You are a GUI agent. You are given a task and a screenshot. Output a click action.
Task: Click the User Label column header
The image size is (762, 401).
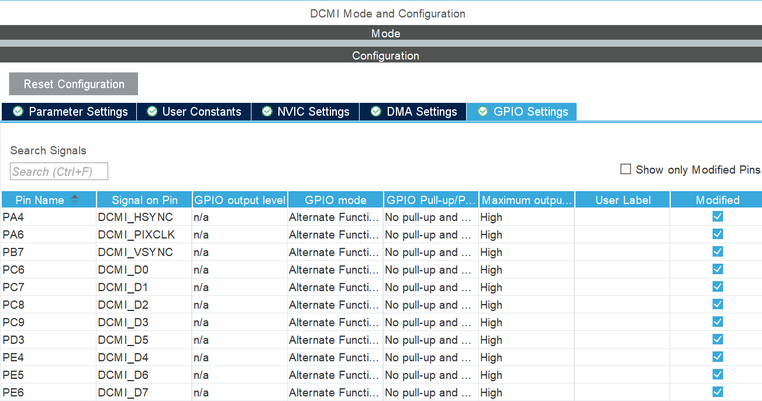[x=623, y=200]
